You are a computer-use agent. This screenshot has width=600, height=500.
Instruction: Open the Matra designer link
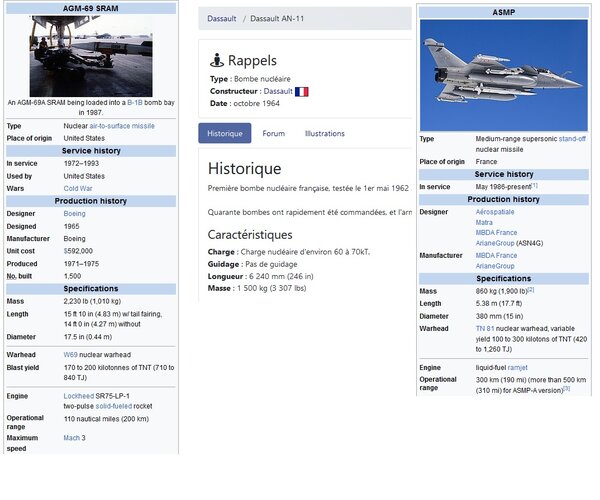pyautogui.click(x=484, y=222)
